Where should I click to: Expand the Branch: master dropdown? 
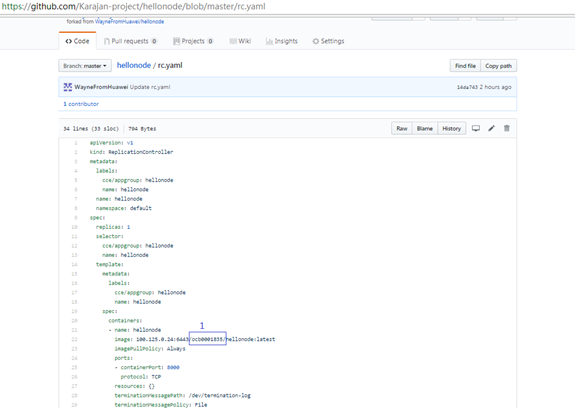point(85,66)
